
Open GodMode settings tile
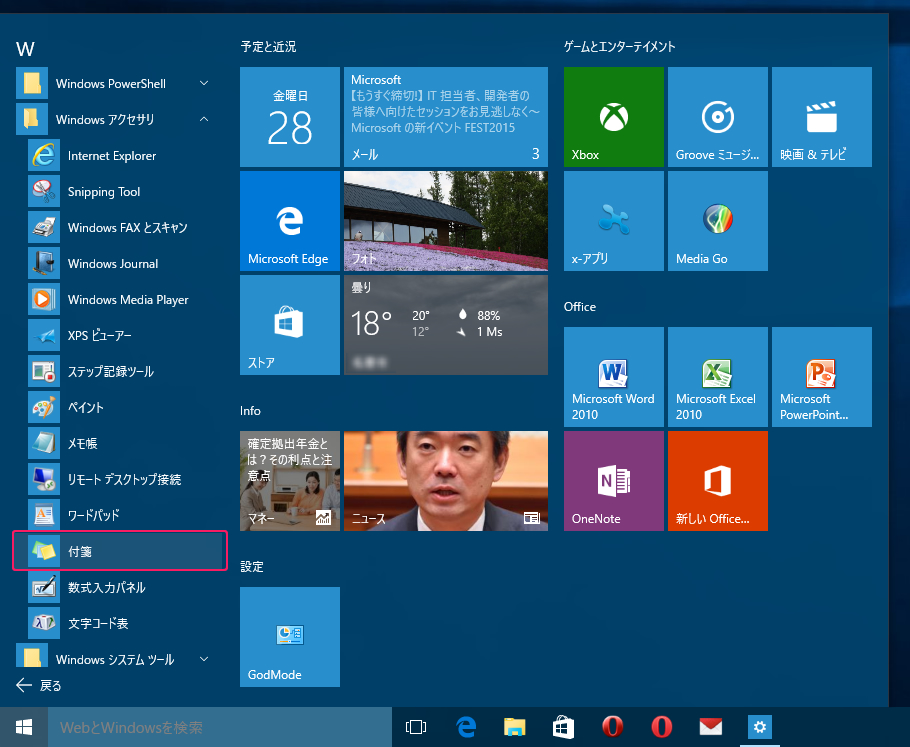pyautogui.click(x=290, y=637)
